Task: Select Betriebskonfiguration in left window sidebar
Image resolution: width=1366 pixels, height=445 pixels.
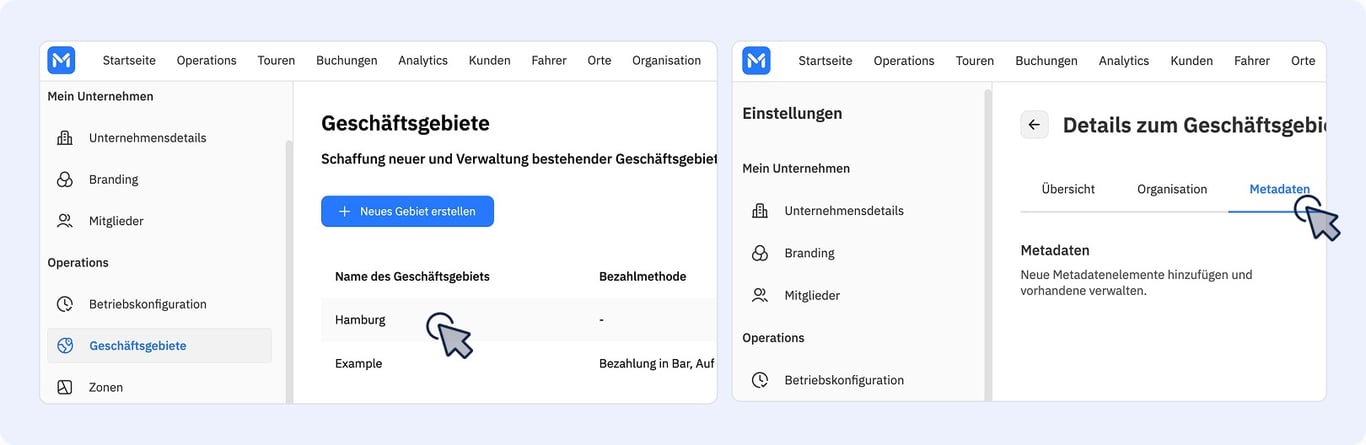Action: [148, 304]
